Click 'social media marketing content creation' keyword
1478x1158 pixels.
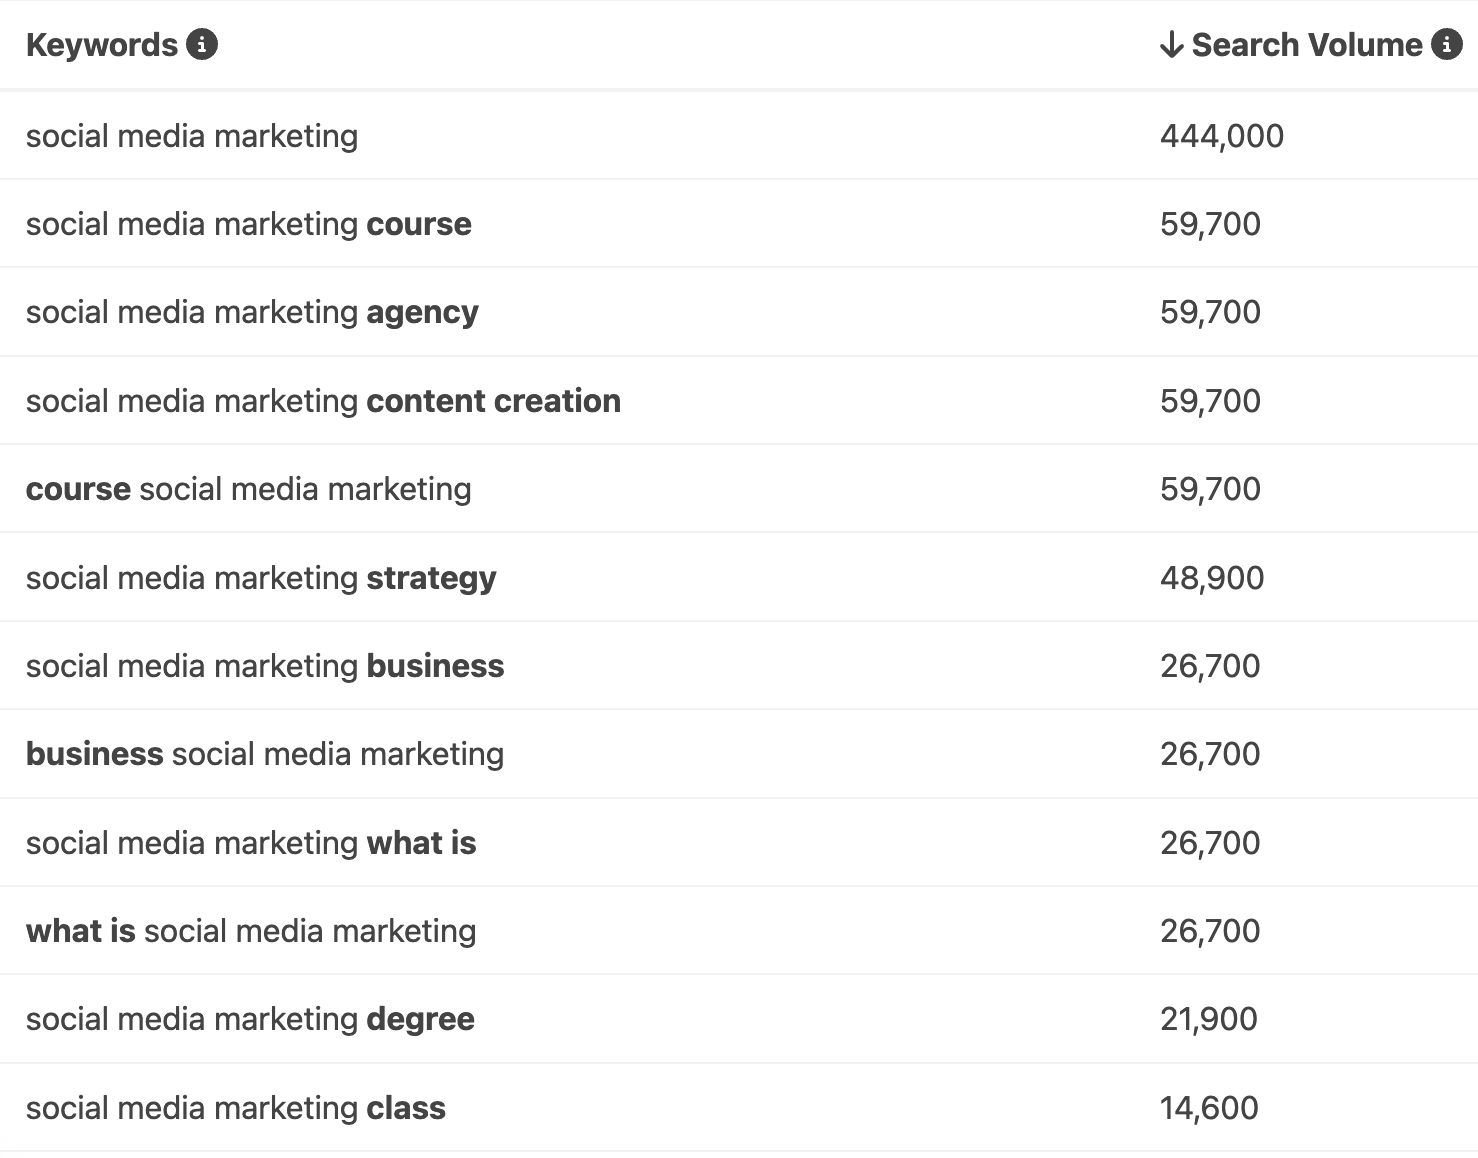(x=323, y=400)
